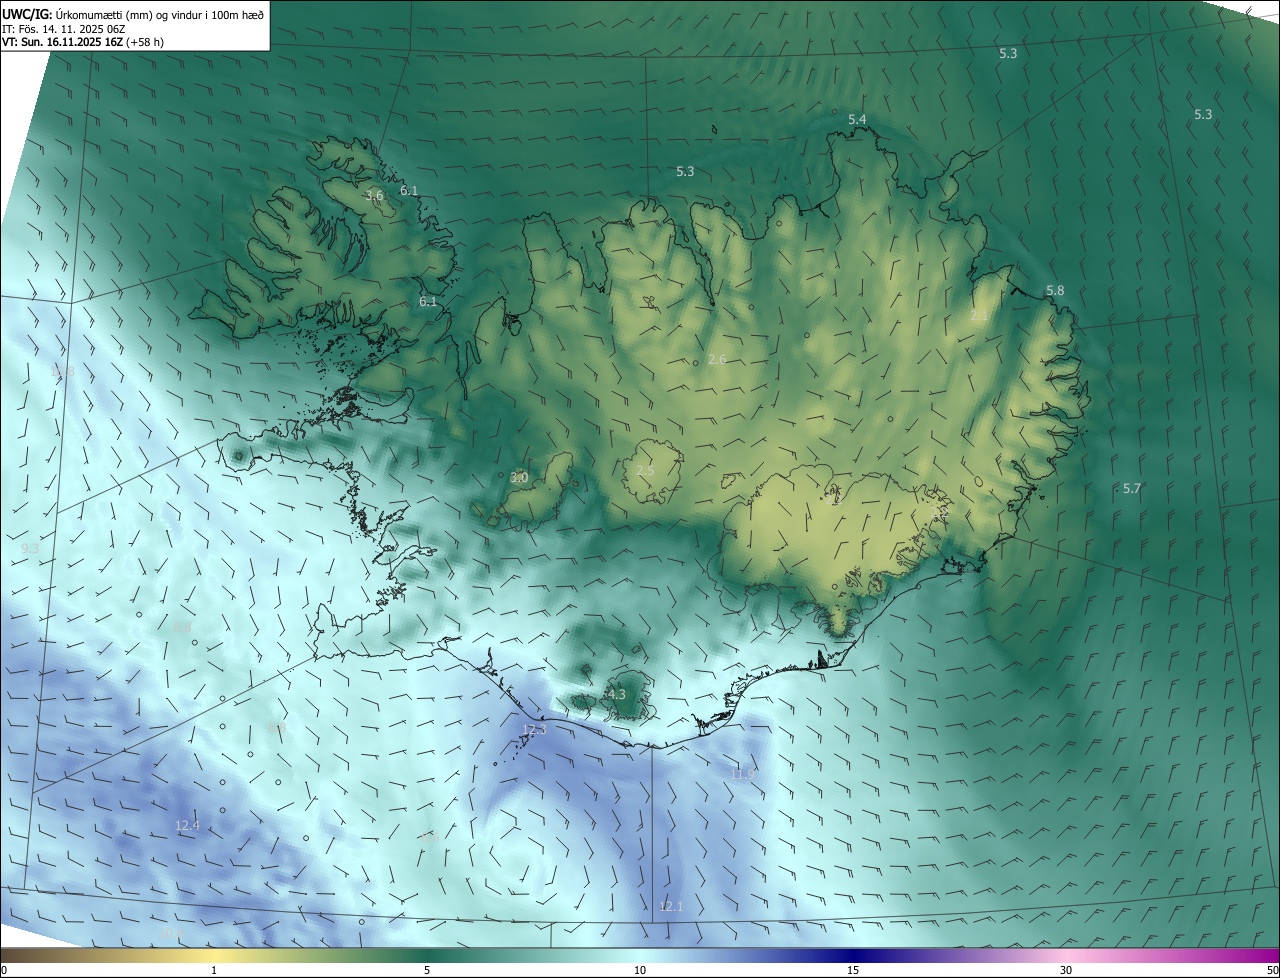Click the colorbar tick label 1

214,971
